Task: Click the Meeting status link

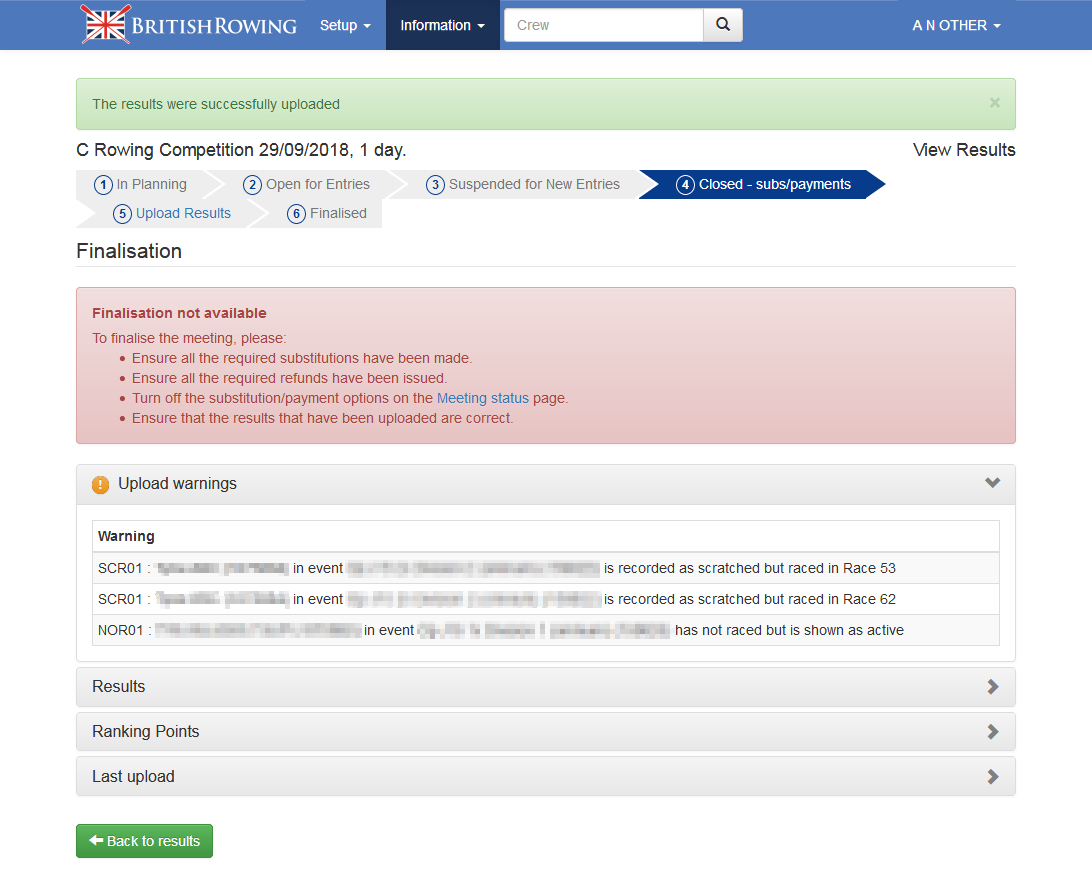Action: pos(482,398)
